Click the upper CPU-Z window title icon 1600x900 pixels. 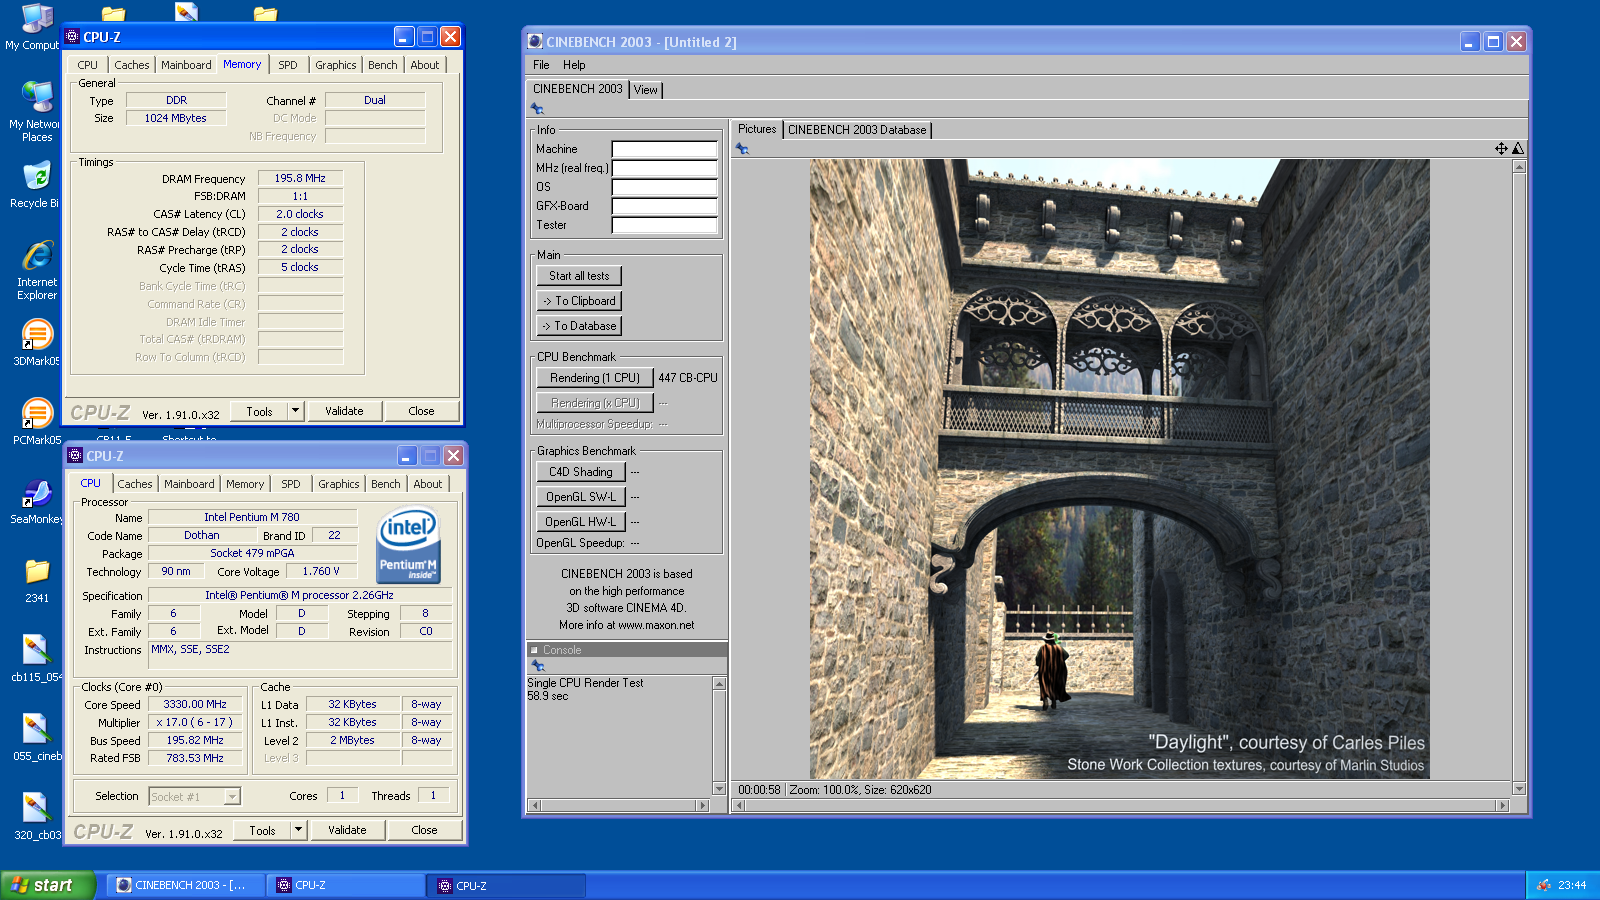pos(72,37)
